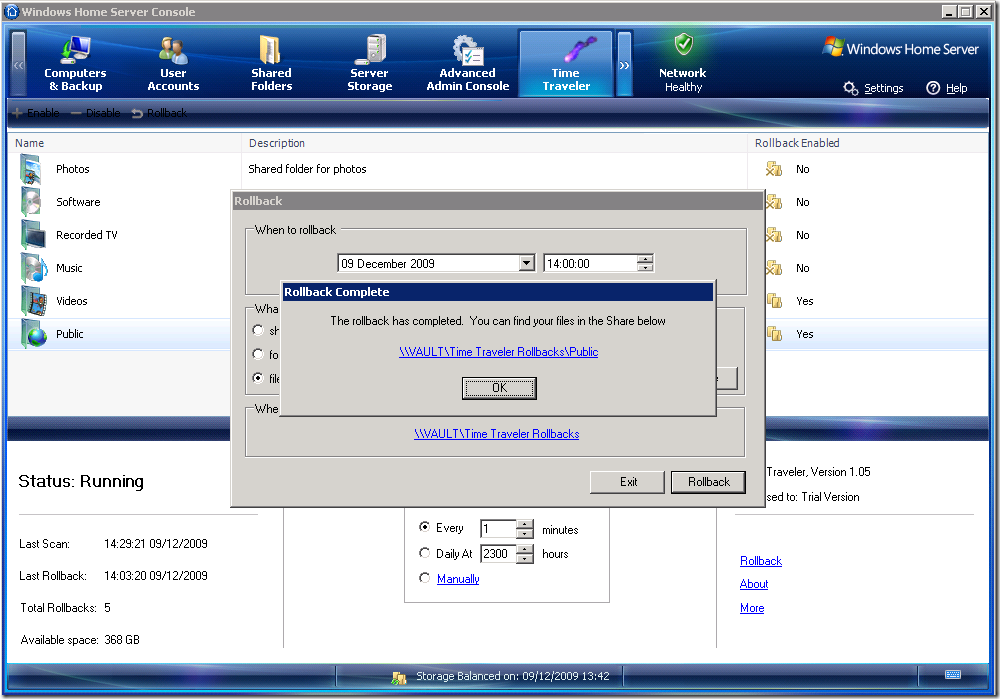Screen dimensions: 1000x699
Task: Show more tabs with the » arrow
Action: point(624,64)
